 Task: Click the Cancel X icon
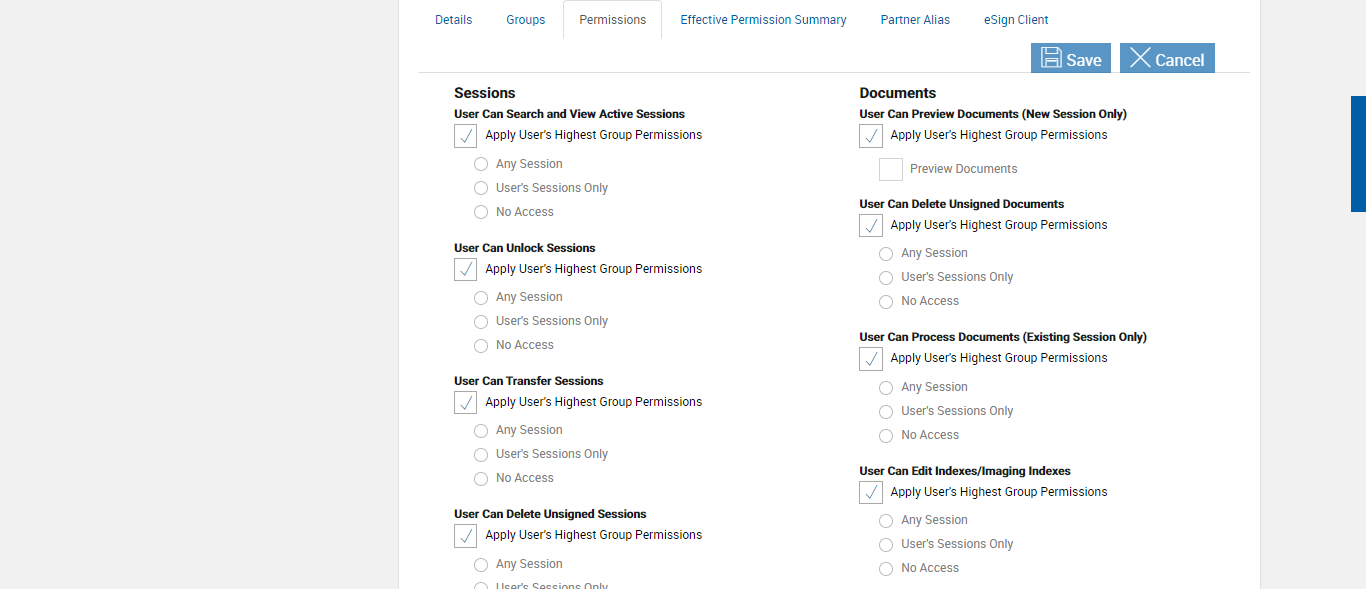1140,58
